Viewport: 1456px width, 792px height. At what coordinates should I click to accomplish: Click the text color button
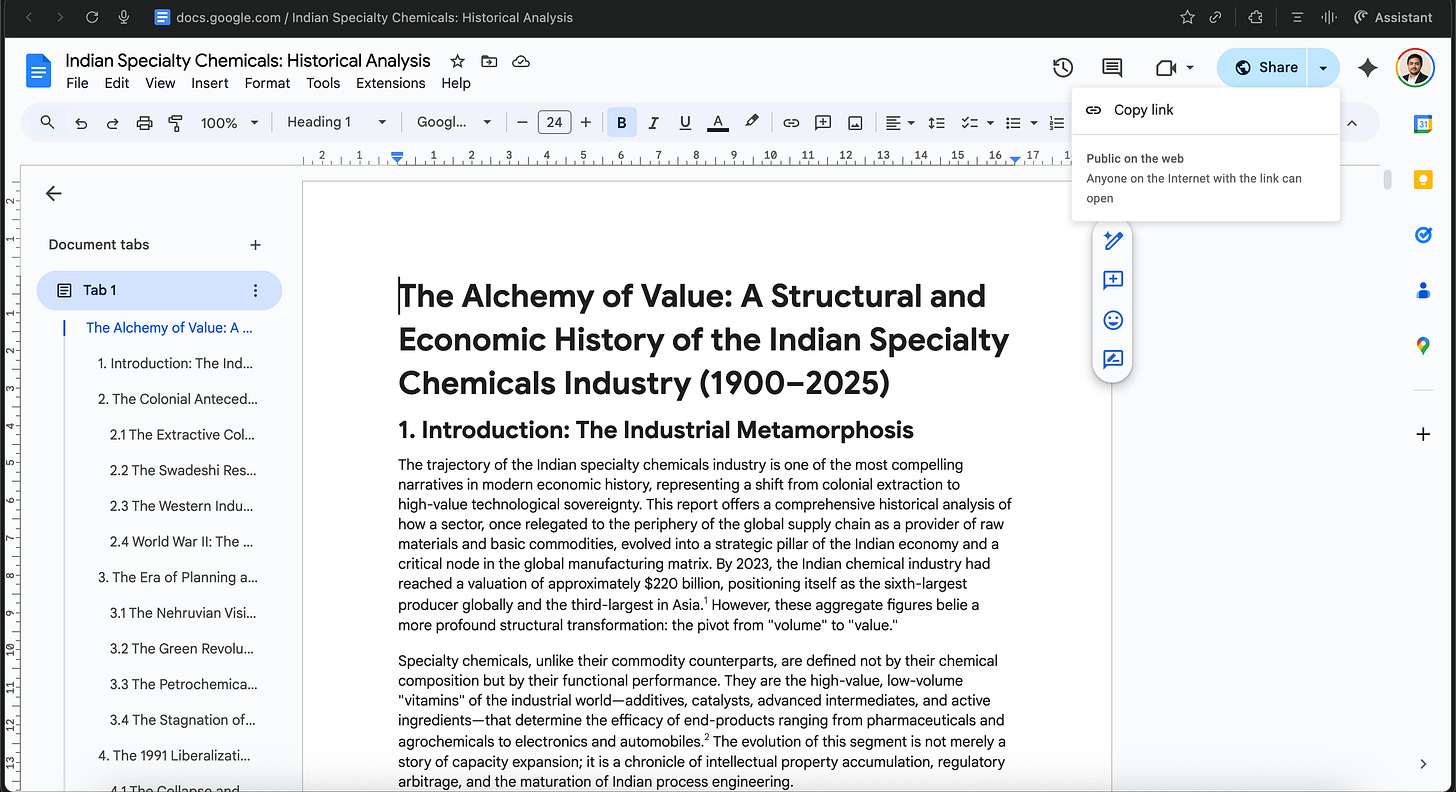click(718, 122)
